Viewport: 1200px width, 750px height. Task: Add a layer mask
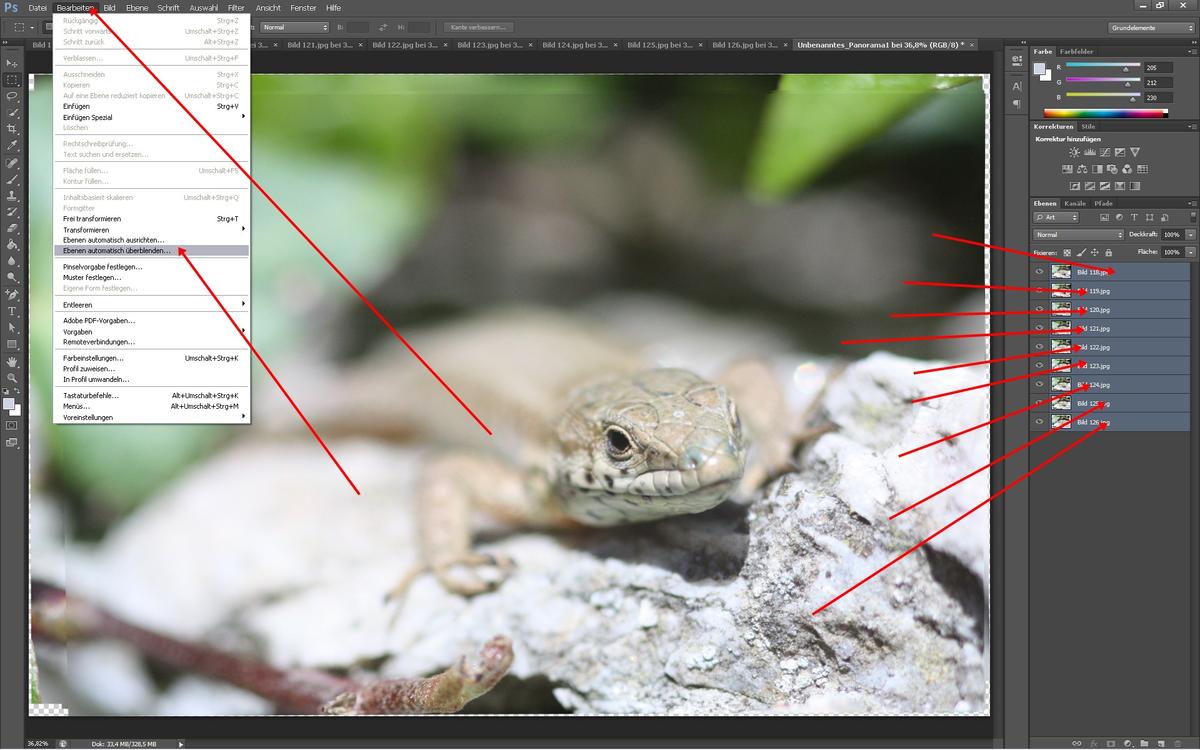pyautogui.click(x=1111, y=743)
